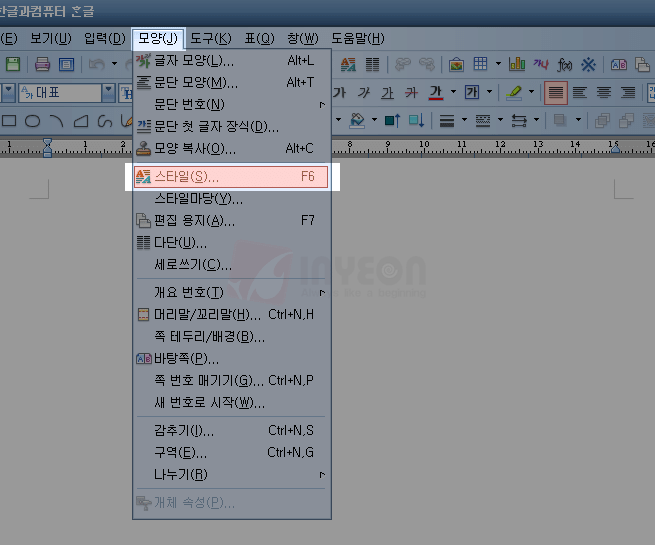Toggle underline 가 formatting

[387, 92]
